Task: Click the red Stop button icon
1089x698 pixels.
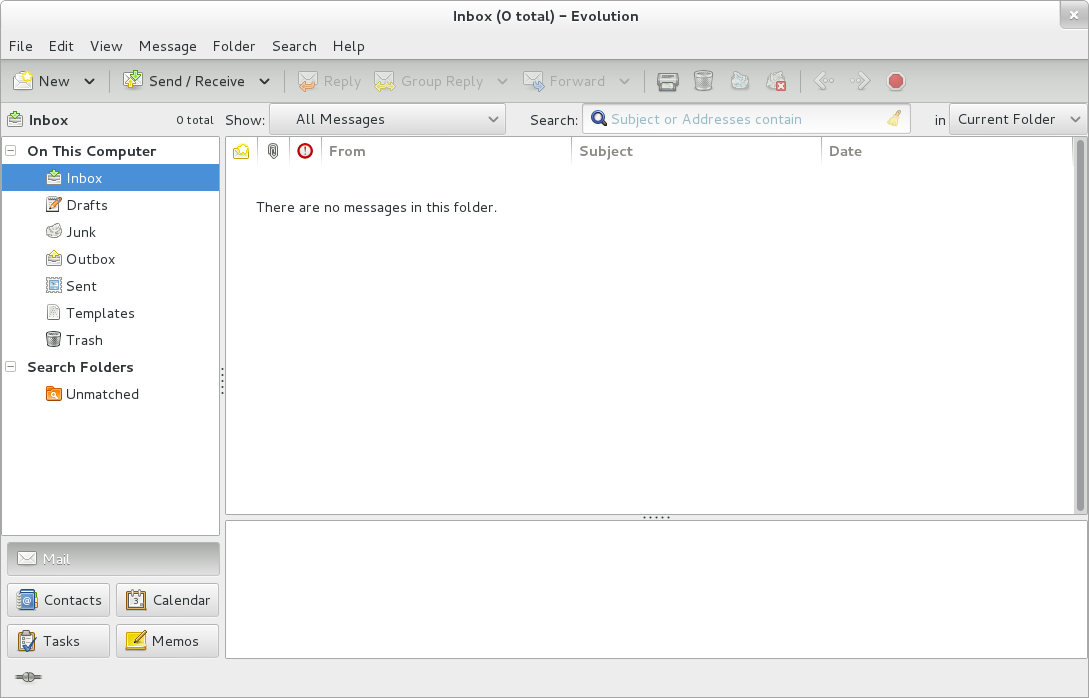Action: tap(896, 82)
